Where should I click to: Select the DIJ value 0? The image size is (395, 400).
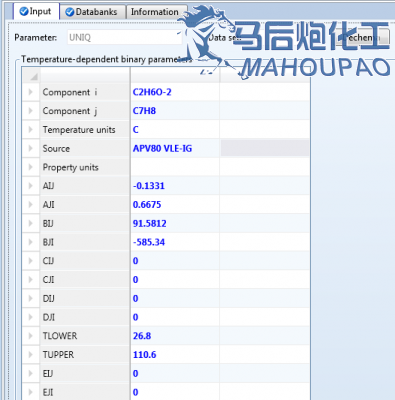click(175, 298)
